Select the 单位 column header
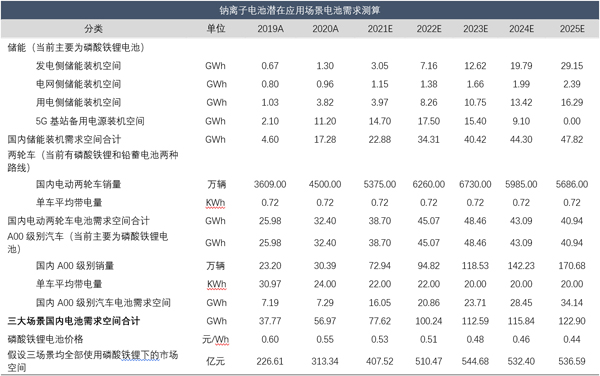Image resolution: width=600 pixels, height=376 pixels. point(216,29)
